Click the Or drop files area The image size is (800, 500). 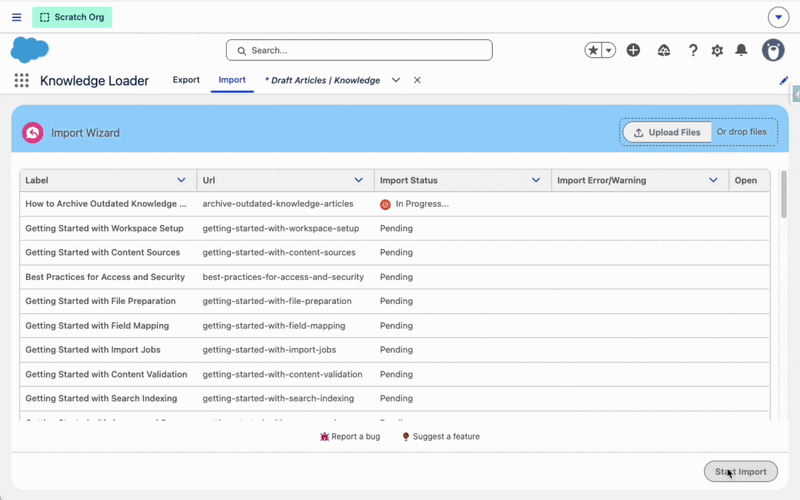pyautogui.click(x=741, y=132)
